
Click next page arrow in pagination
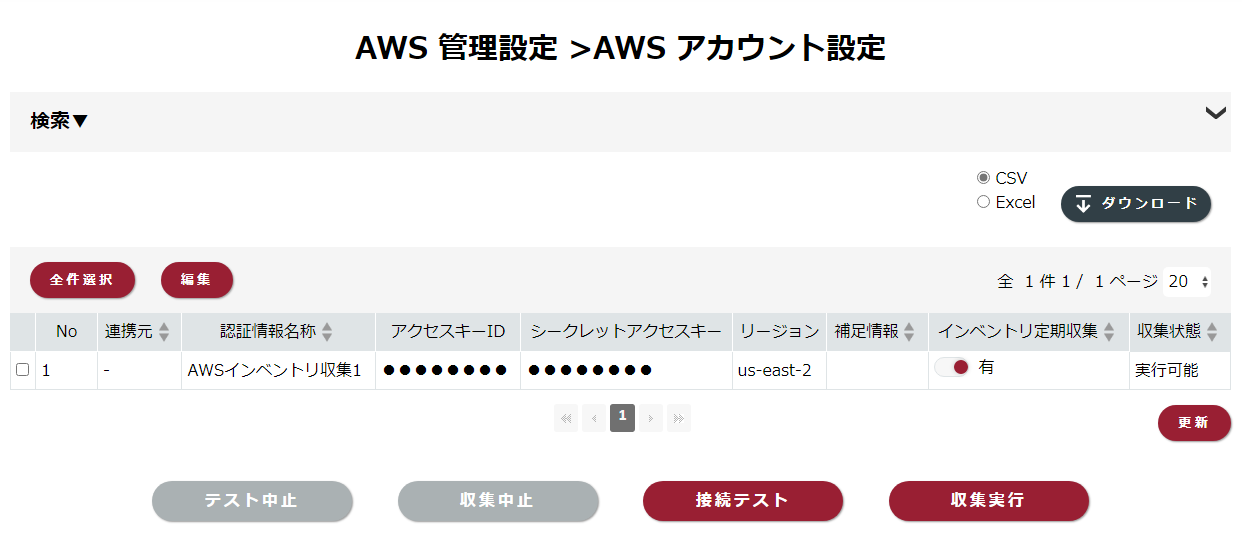pyautogui.click(x=651, y=418)
